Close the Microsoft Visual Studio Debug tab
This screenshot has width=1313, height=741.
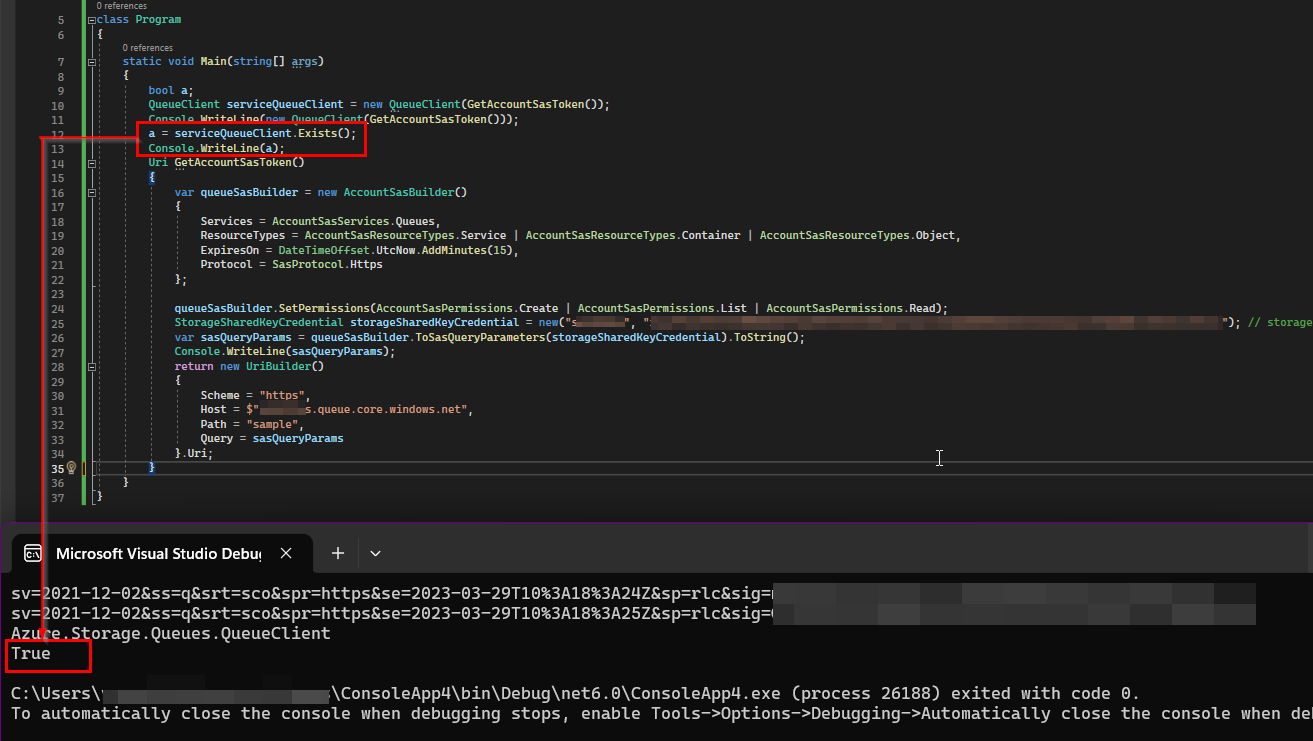pyautogui.click(x=286, y=553)
